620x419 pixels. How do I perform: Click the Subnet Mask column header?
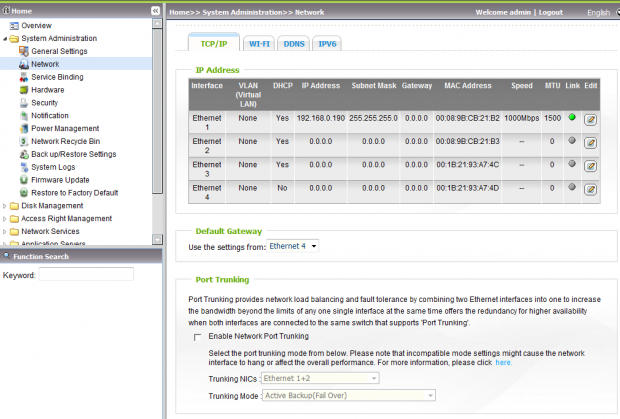click(374, 86)
